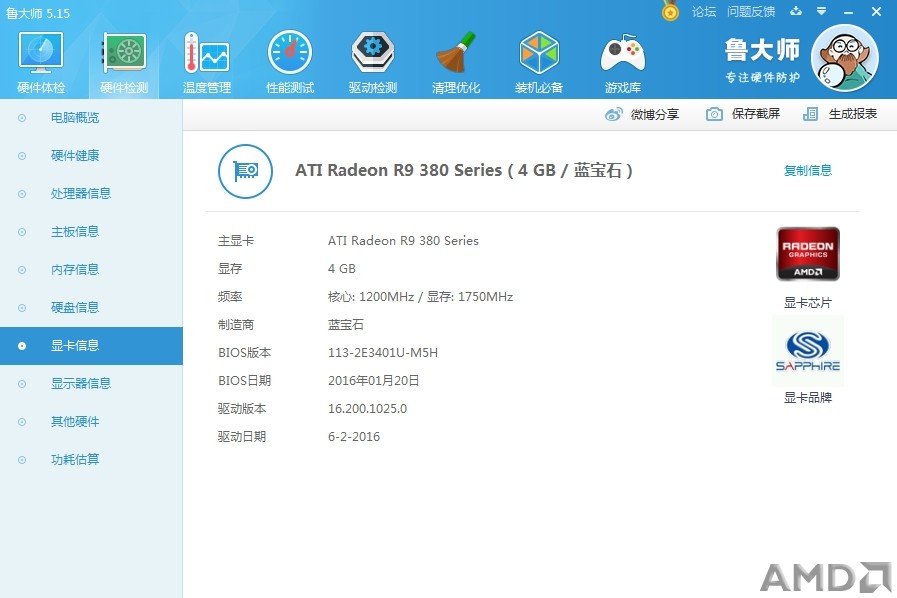897x598 pixels.
Task: Click driver date 6-2-2016
Action: click(354, 437)
